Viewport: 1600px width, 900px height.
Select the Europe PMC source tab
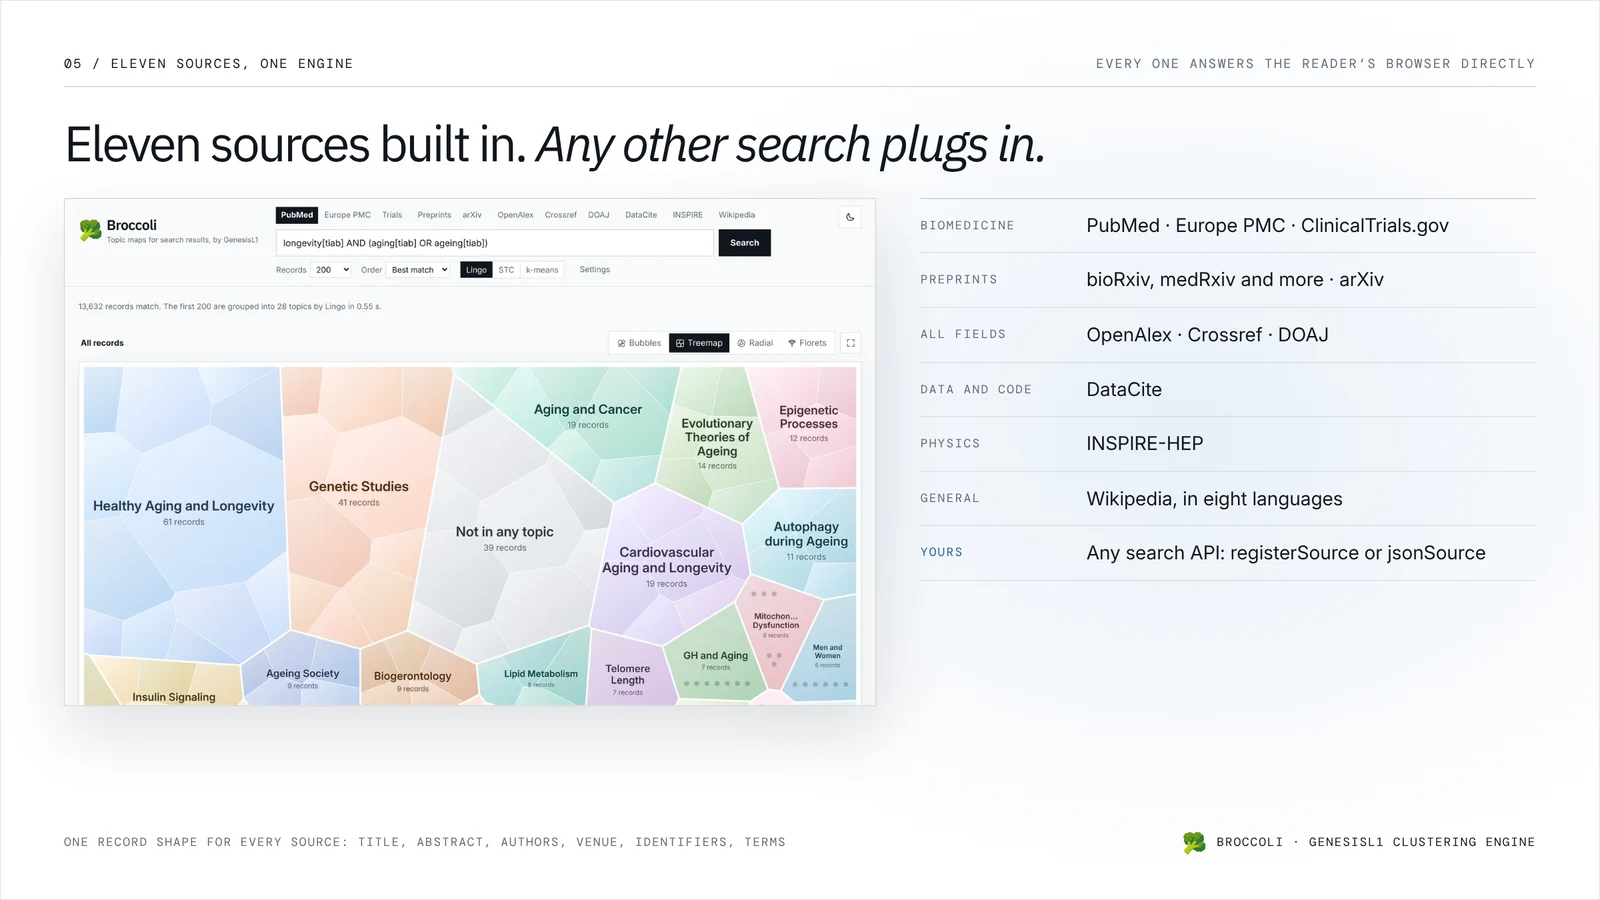point(347,215)
